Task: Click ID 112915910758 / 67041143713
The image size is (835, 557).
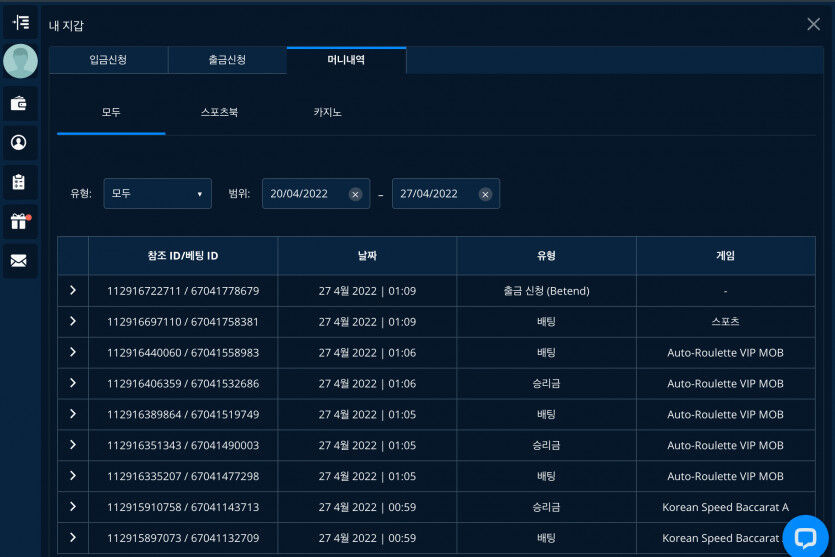Action: pyautogui.click(x=183, y=507)
